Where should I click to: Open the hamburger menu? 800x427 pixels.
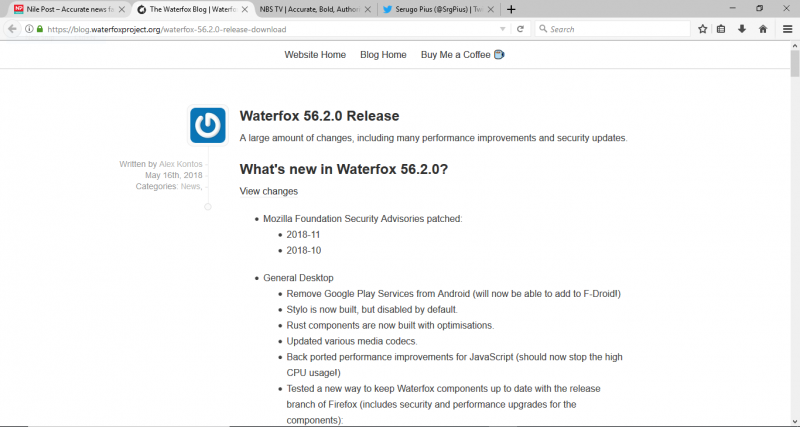(x=788, y=29)
